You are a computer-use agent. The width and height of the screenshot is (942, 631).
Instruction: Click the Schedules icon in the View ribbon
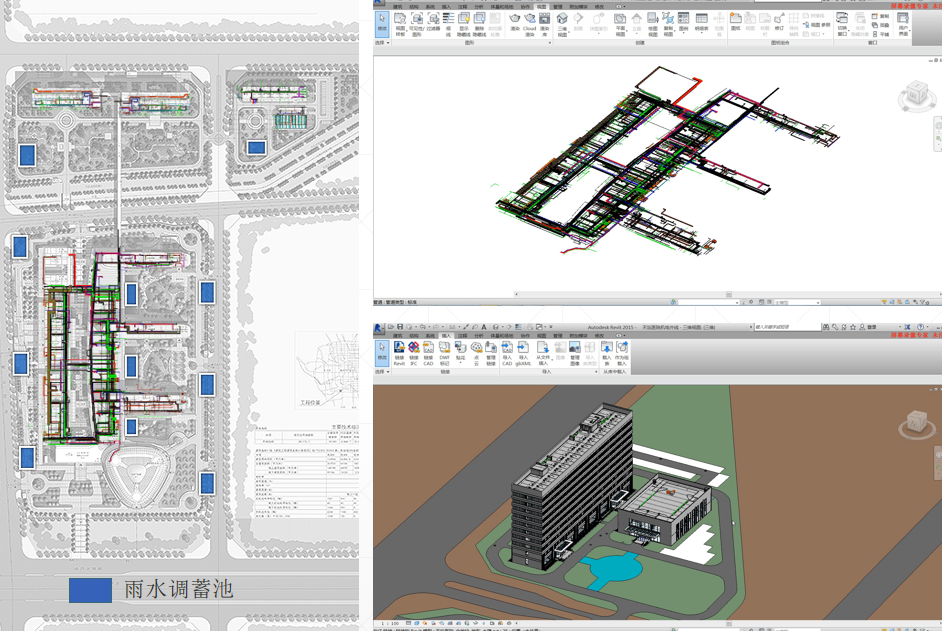(702, 21)
